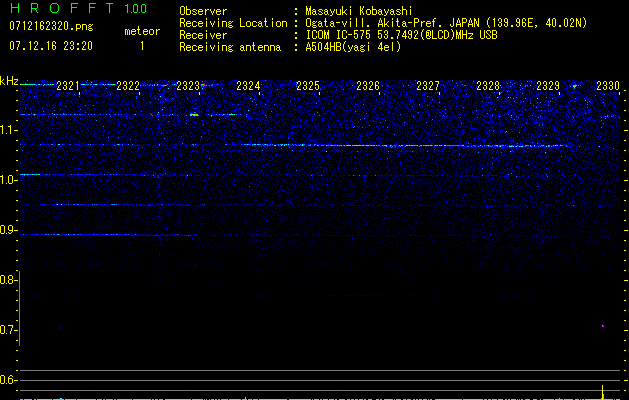The width and height of the screenshot is (629, 400).
Task: Select the 2328 time marker
Action: click(488, 87)
